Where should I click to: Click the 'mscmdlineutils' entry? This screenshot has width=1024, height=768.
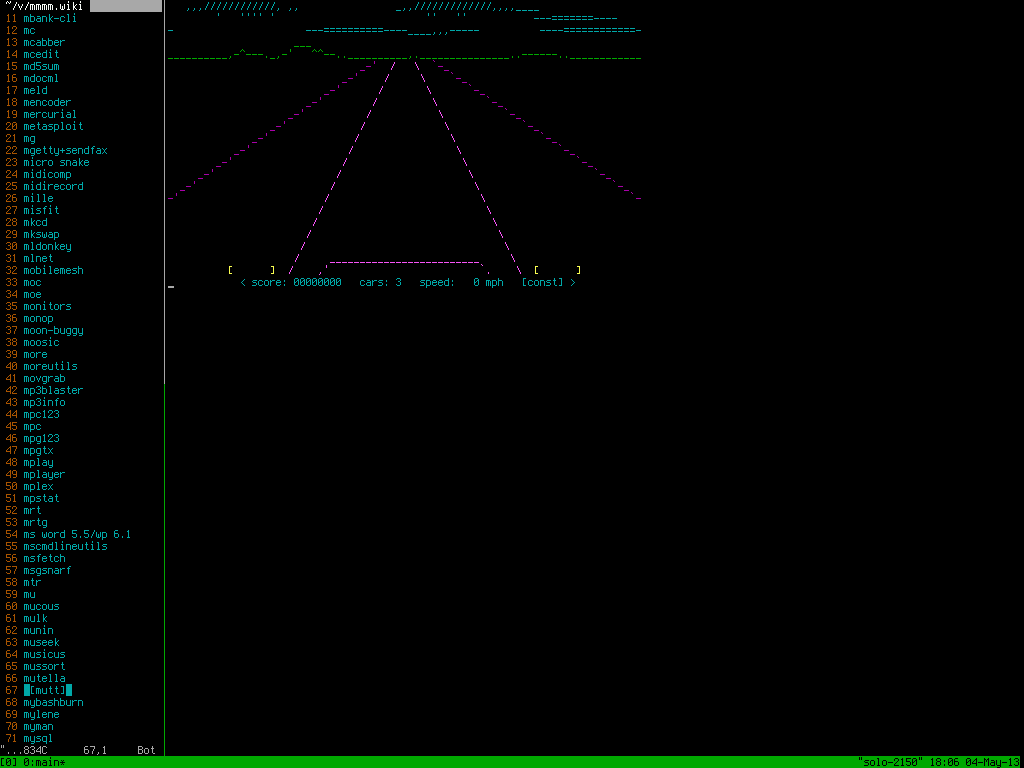coord(65,546)
